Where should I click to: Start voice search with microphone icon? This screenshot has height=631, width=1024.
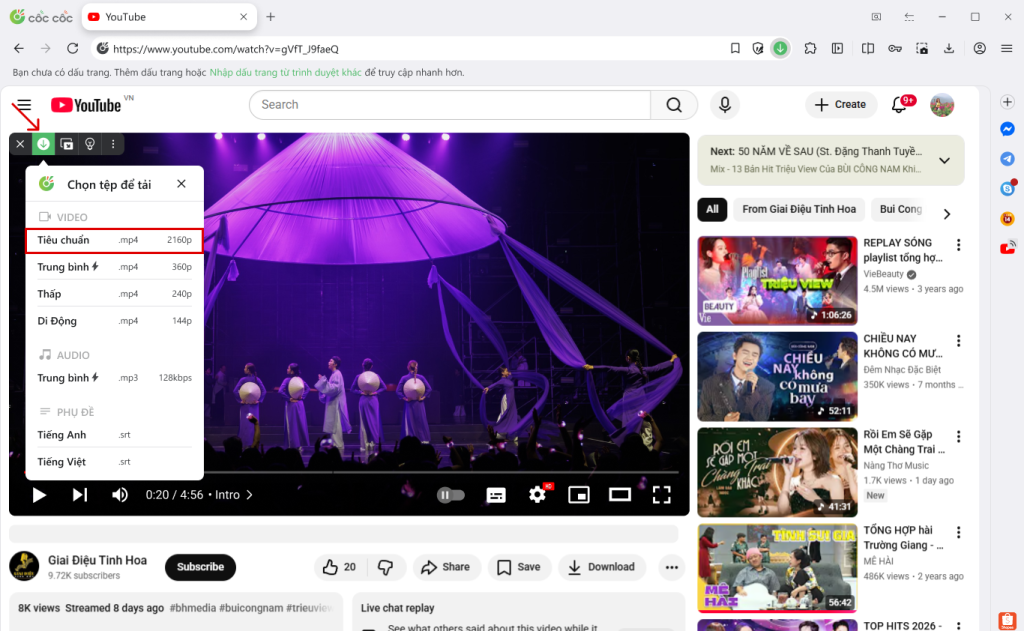pos(725,105)
